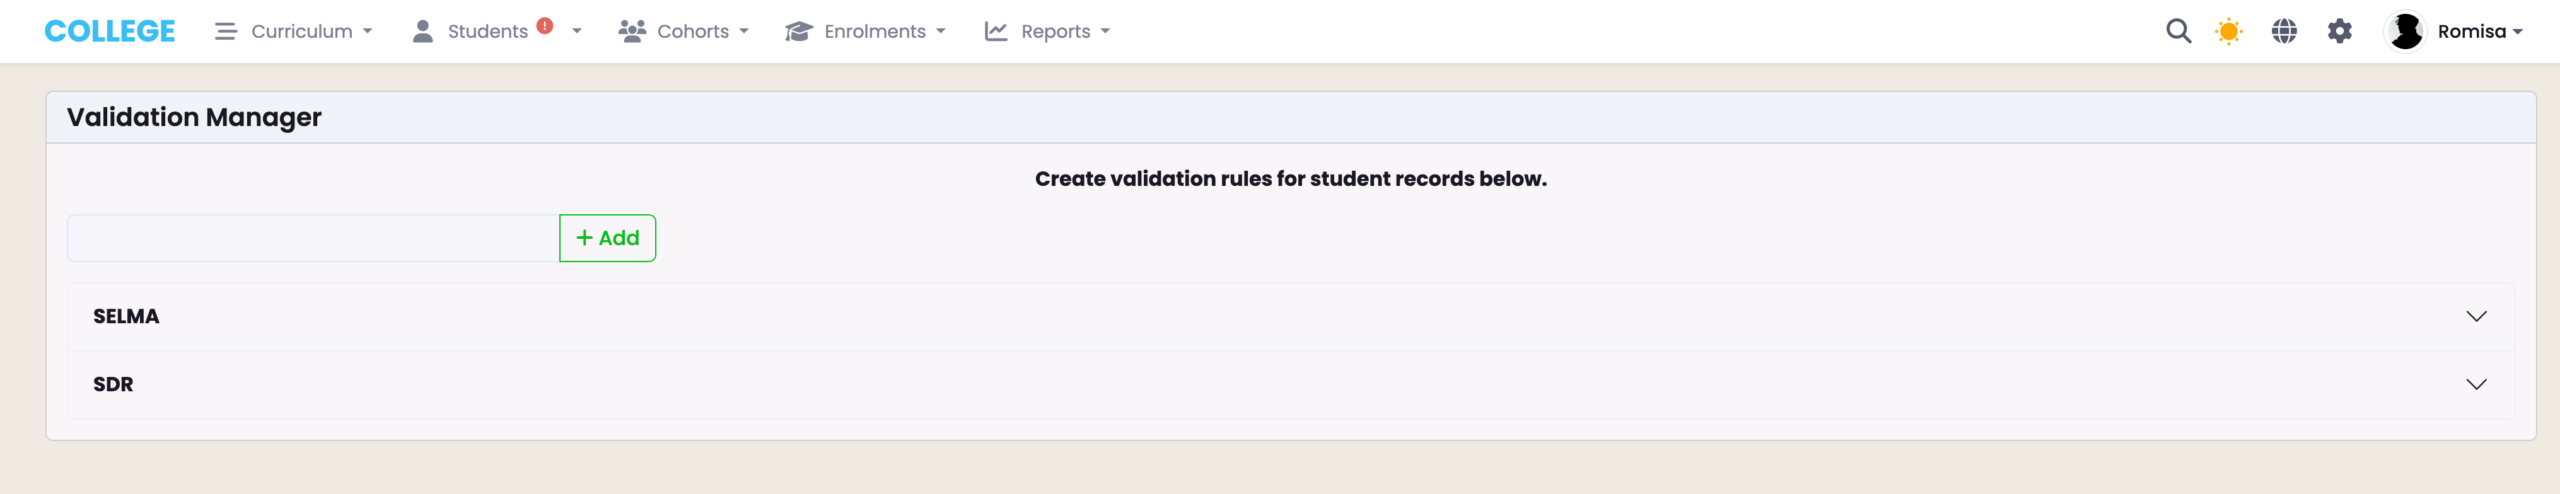Click the COLLEGE logo link
The image size is (2560, 494).
click(110, 31)
